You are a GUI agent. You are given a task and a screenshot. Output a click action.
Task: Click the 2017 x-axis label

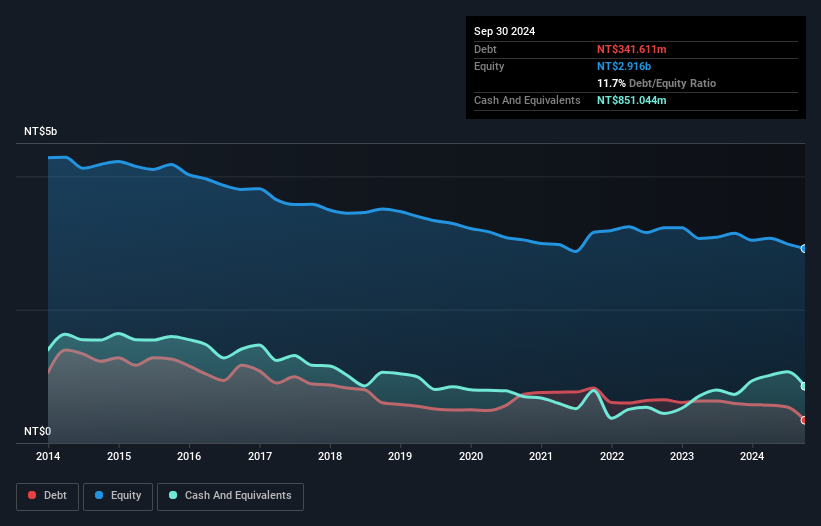click(x=260, y=456)
